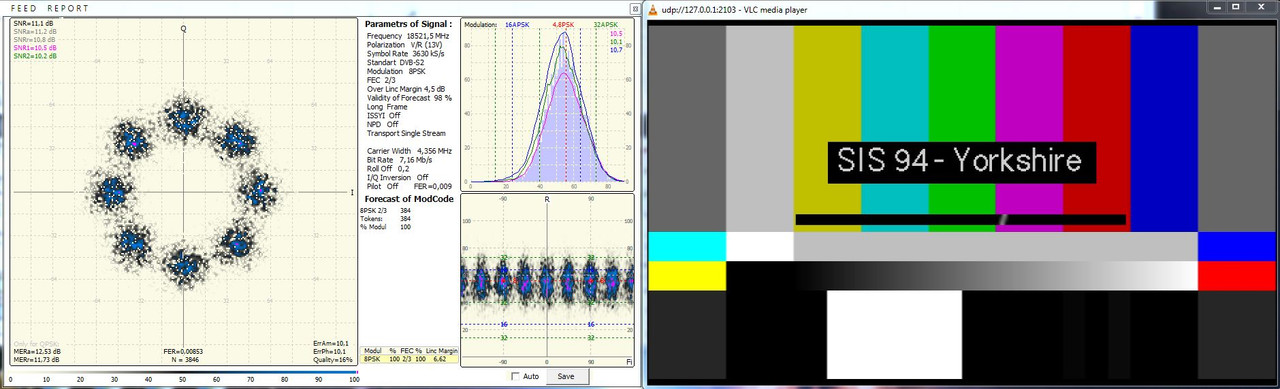
Task: Click the 'SIS 94 - Yorkshire' video caption
Action: pyautogui.click(x=961, y=161)
